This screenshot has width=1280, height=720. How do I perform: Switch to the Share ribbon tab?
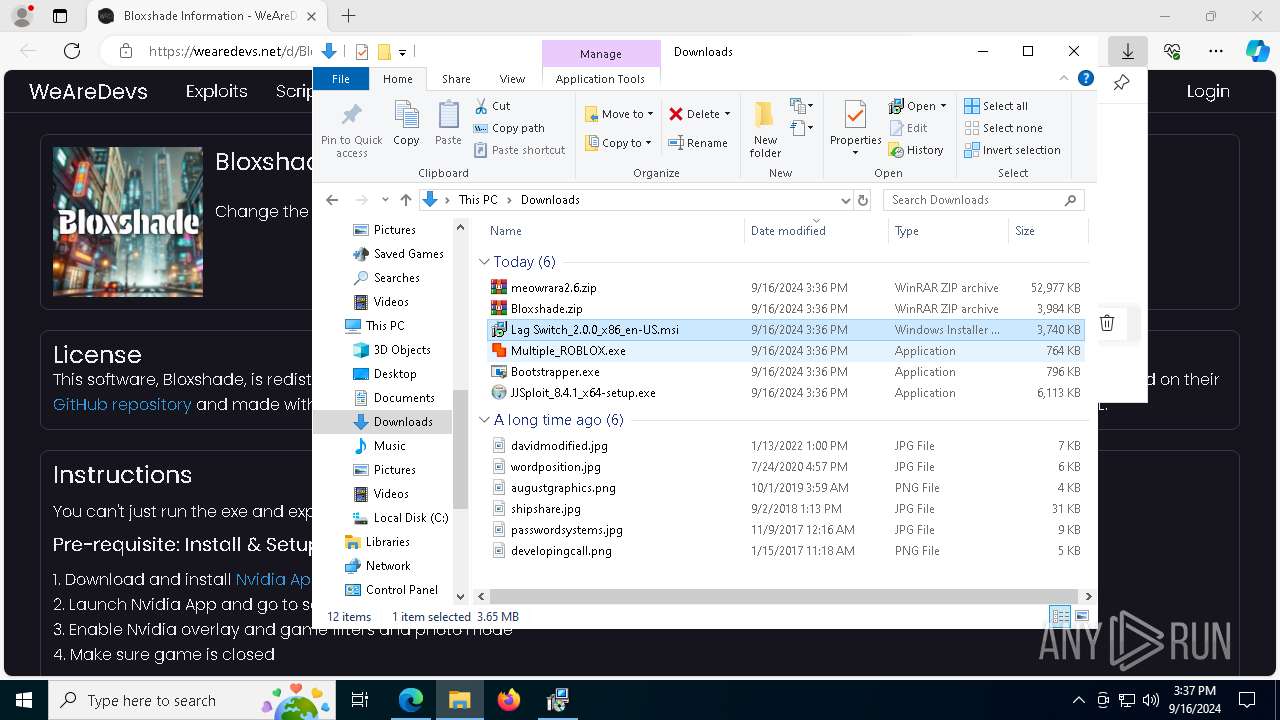click(456, 79)
